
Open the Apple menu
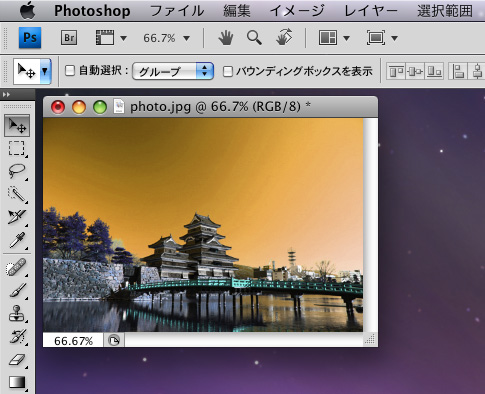click(28, 11)
